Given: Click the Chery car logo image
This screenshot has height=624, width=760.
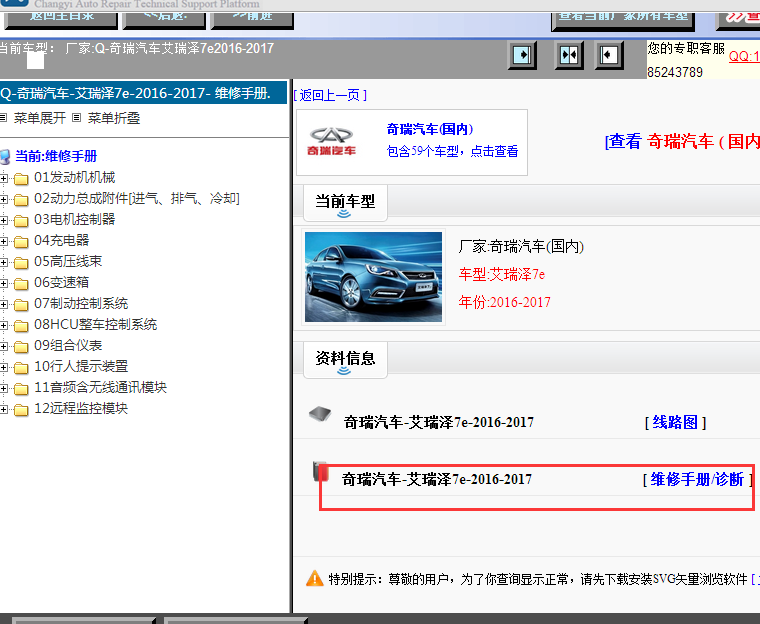Looking at the screenshot, I should click(332, 142).
